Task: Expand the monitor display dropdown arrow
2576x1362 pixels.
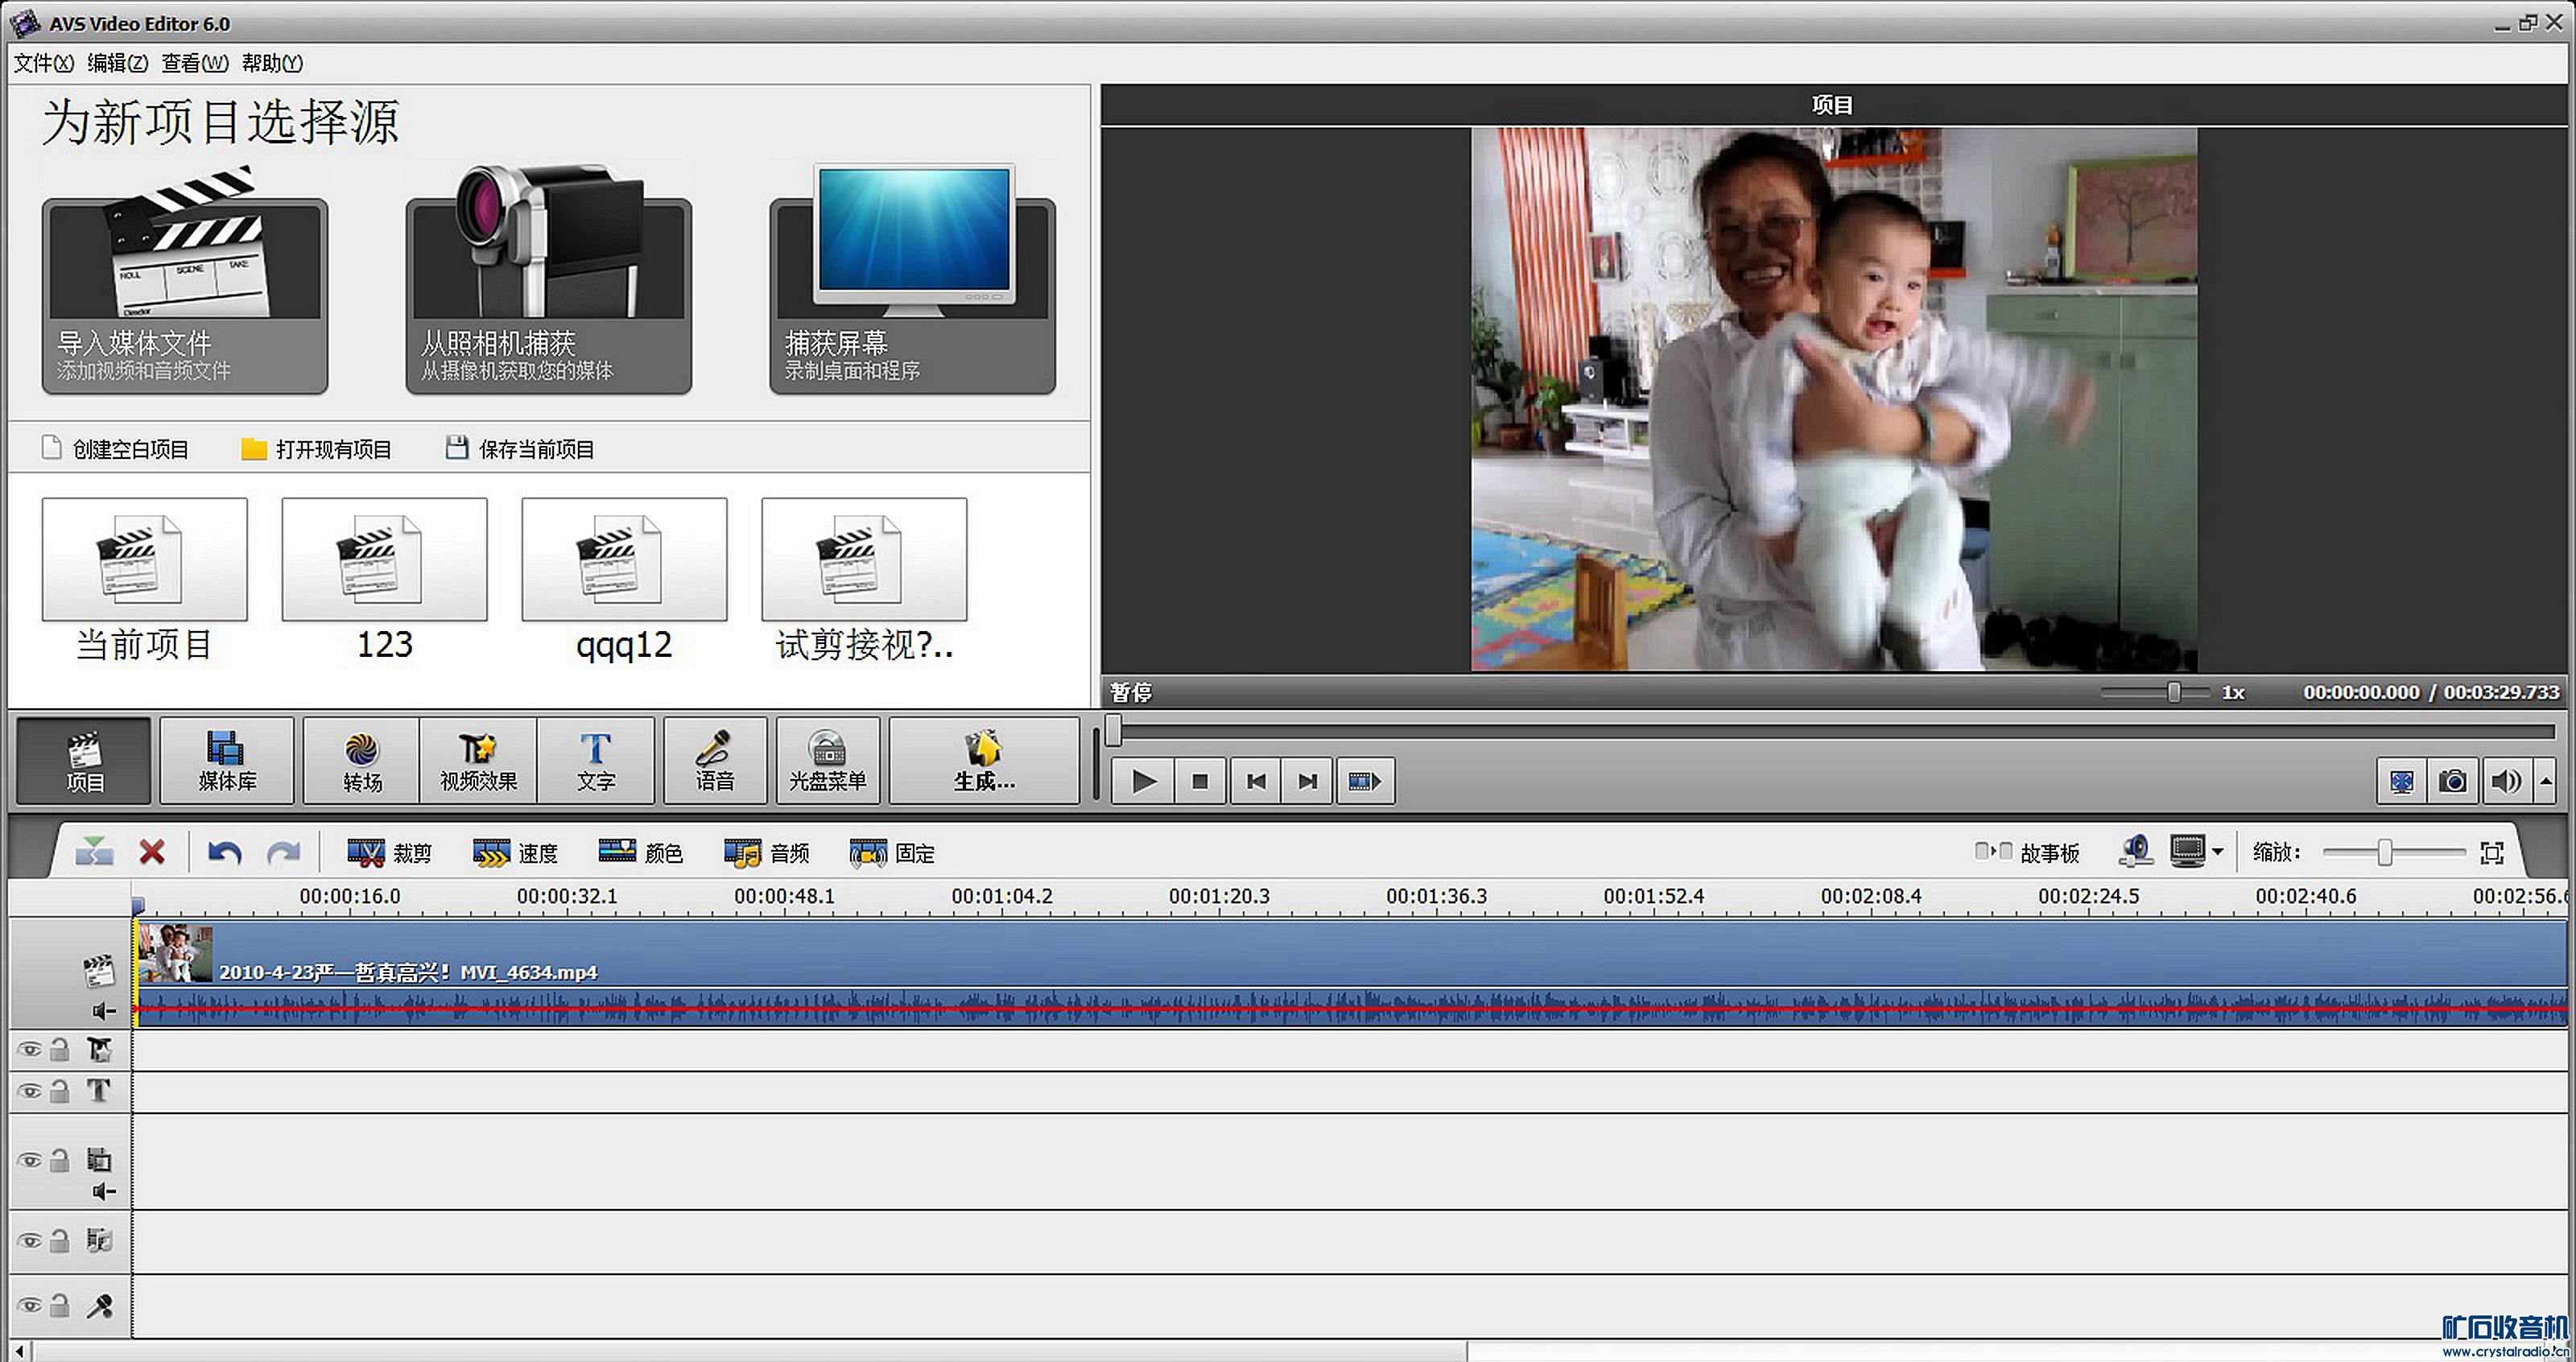Action: [x=2218, y=852]
